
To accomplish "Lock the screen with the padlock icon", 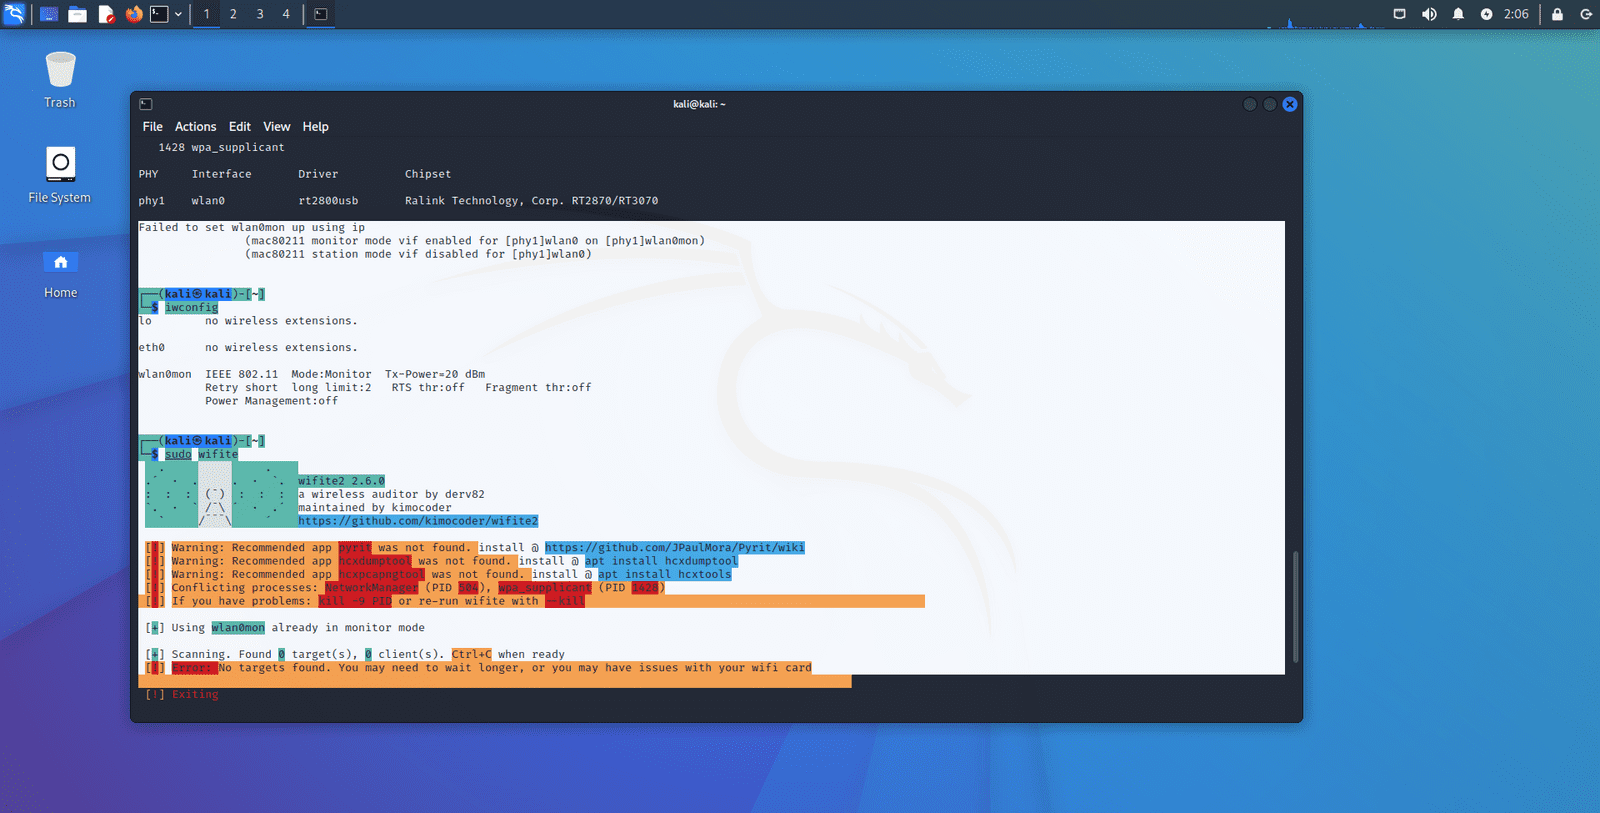I will tap(1557, 14).
